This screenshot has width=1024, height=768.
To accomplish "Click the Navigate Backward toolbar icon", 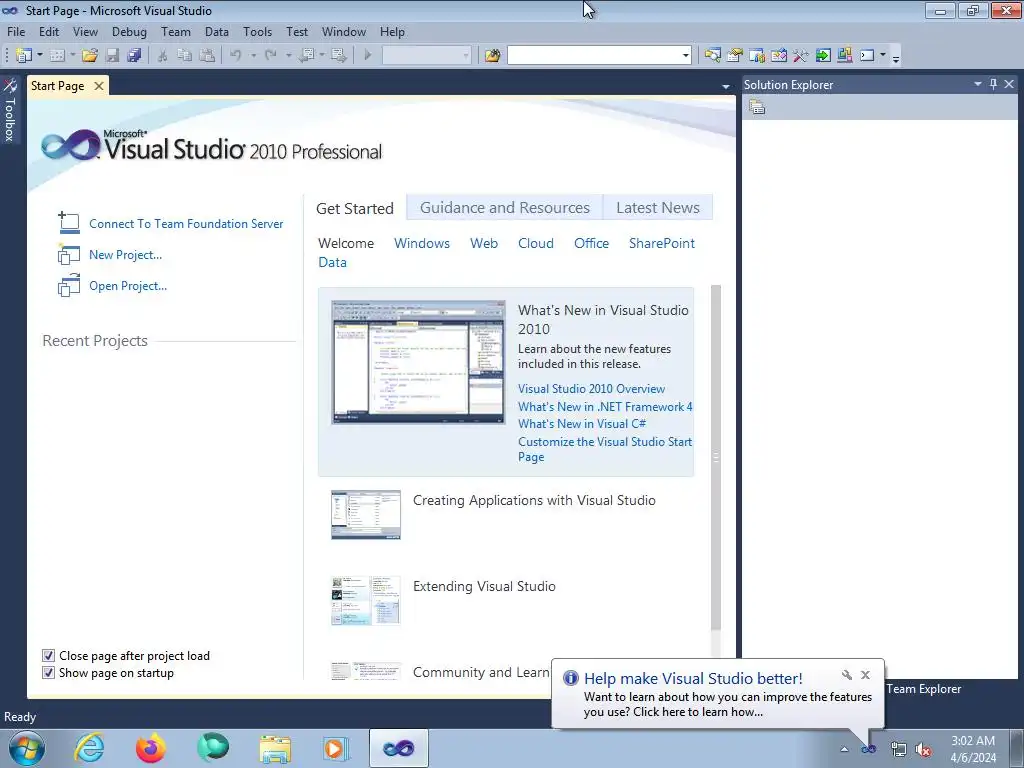I will (306, 56).
